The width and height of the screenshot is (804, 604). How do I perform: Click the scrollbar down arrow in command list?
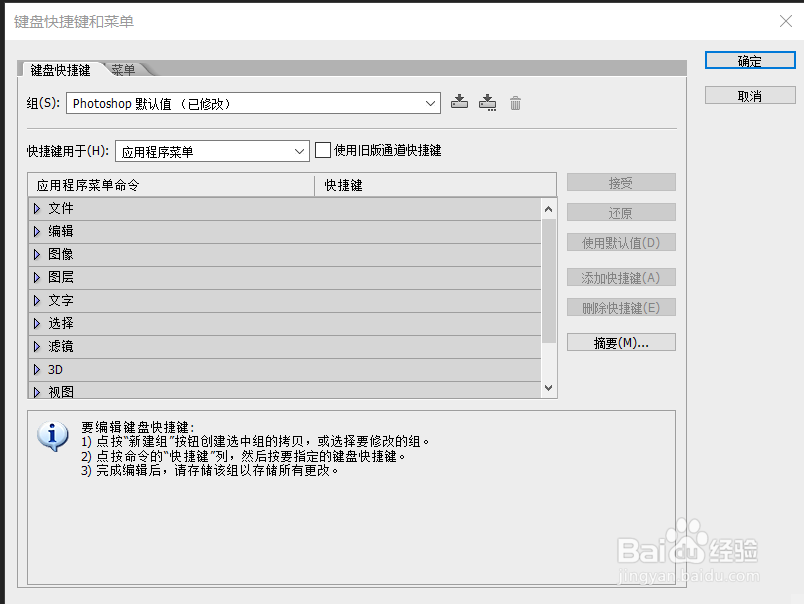tap(547, 387)
